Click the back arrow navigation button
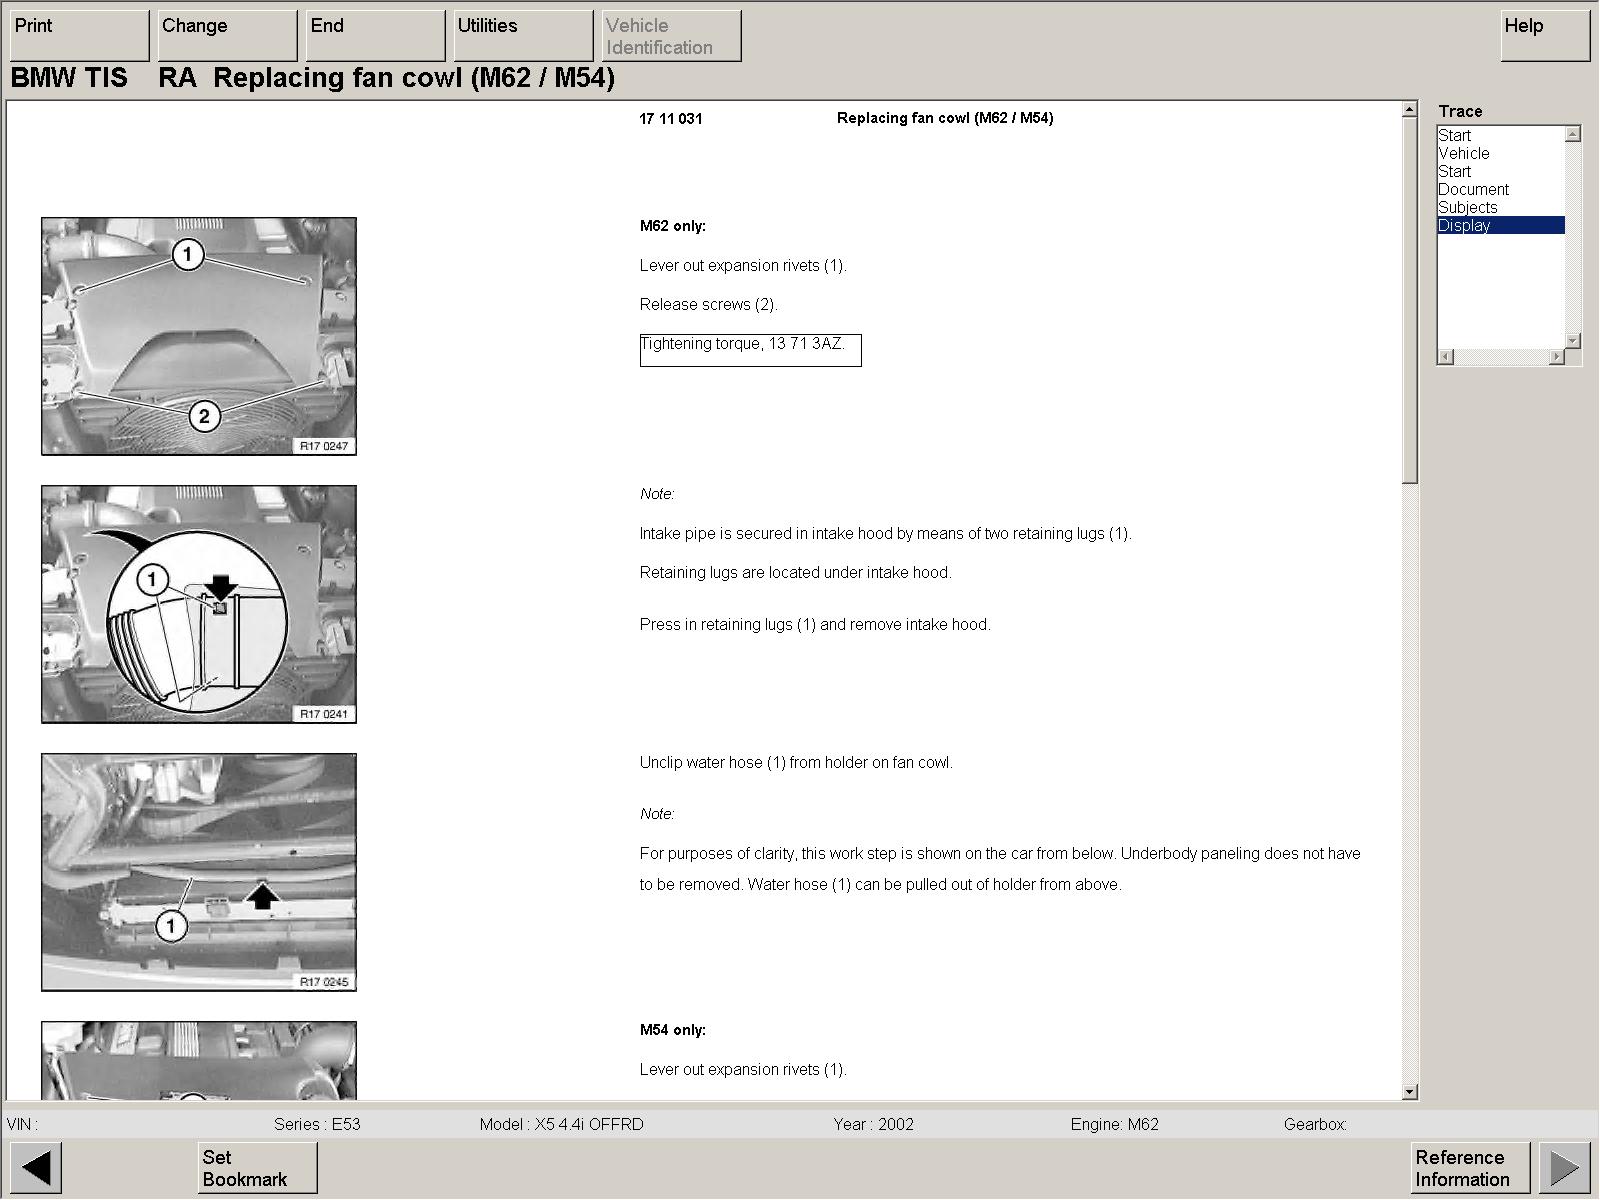 36,1167
